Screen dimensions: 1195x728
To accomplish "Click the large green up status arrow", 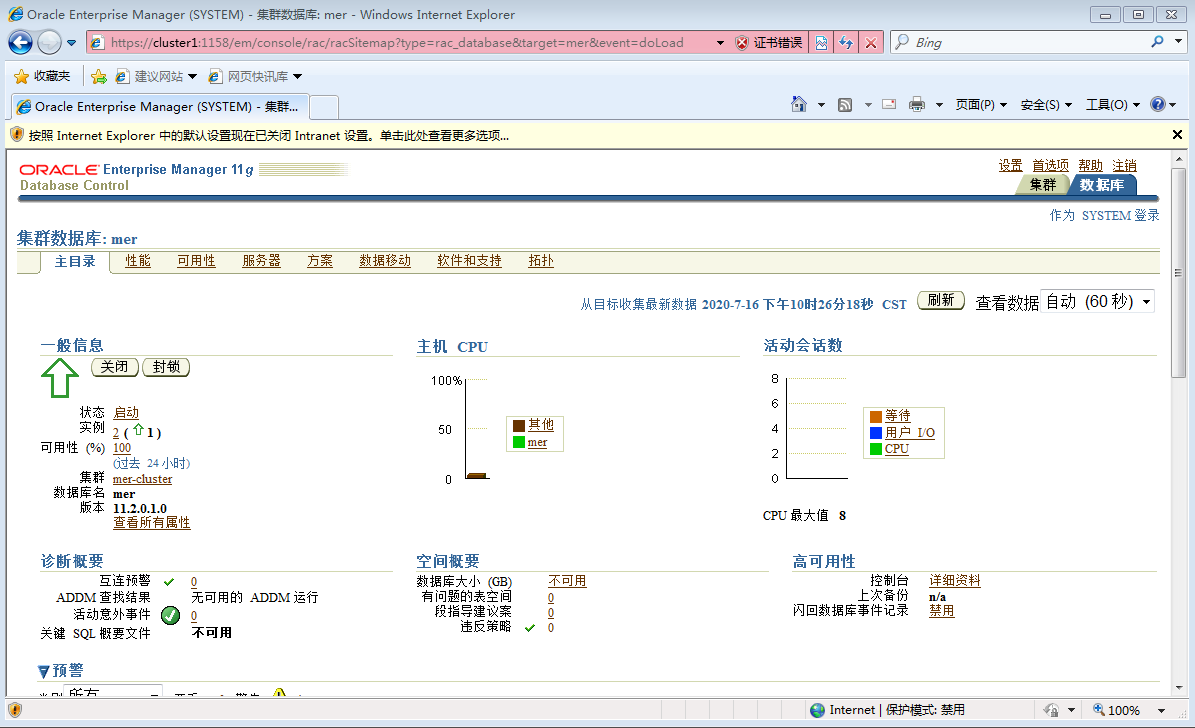I will pos(59,377).
